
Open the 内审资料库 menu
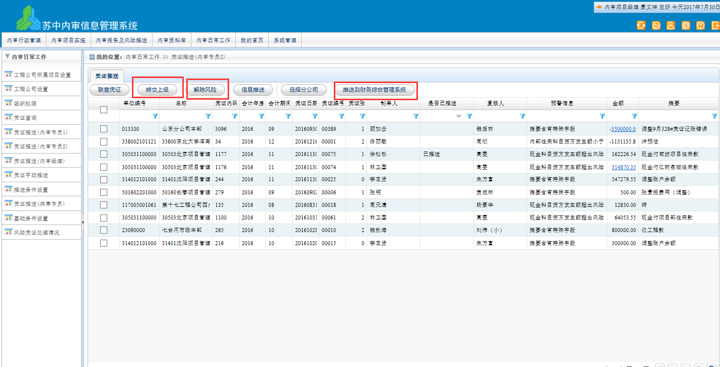tap(172, 40)
